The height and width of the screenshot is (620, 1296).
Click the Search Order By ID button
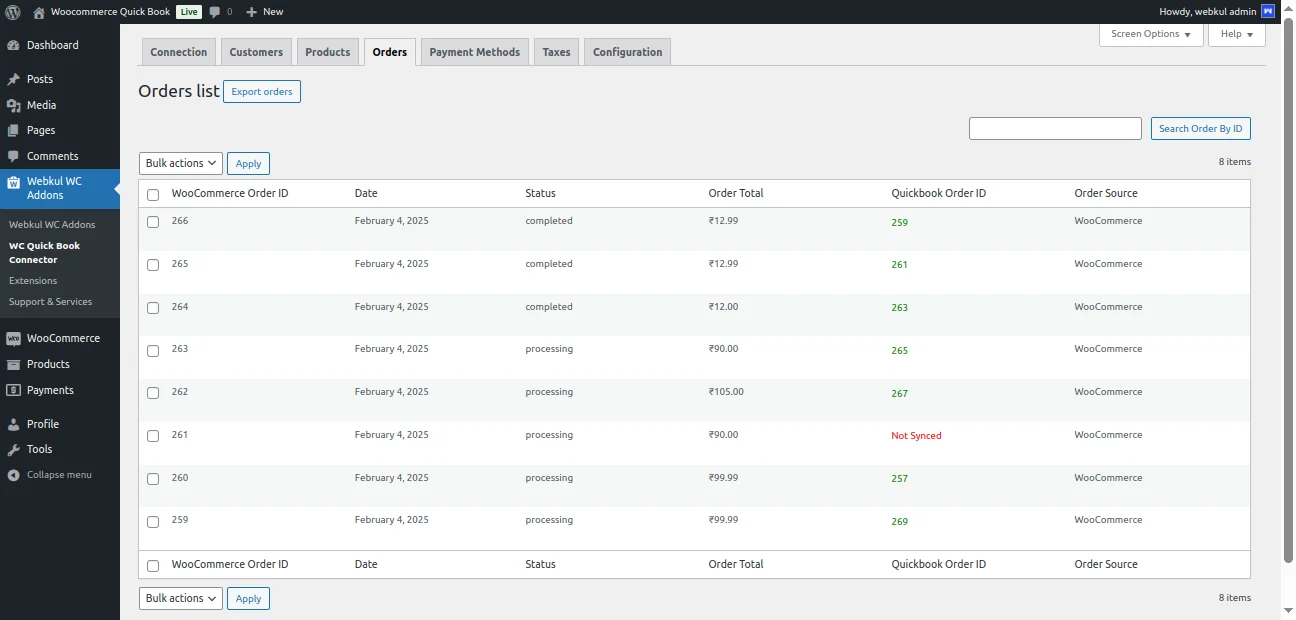point(1200,129)
